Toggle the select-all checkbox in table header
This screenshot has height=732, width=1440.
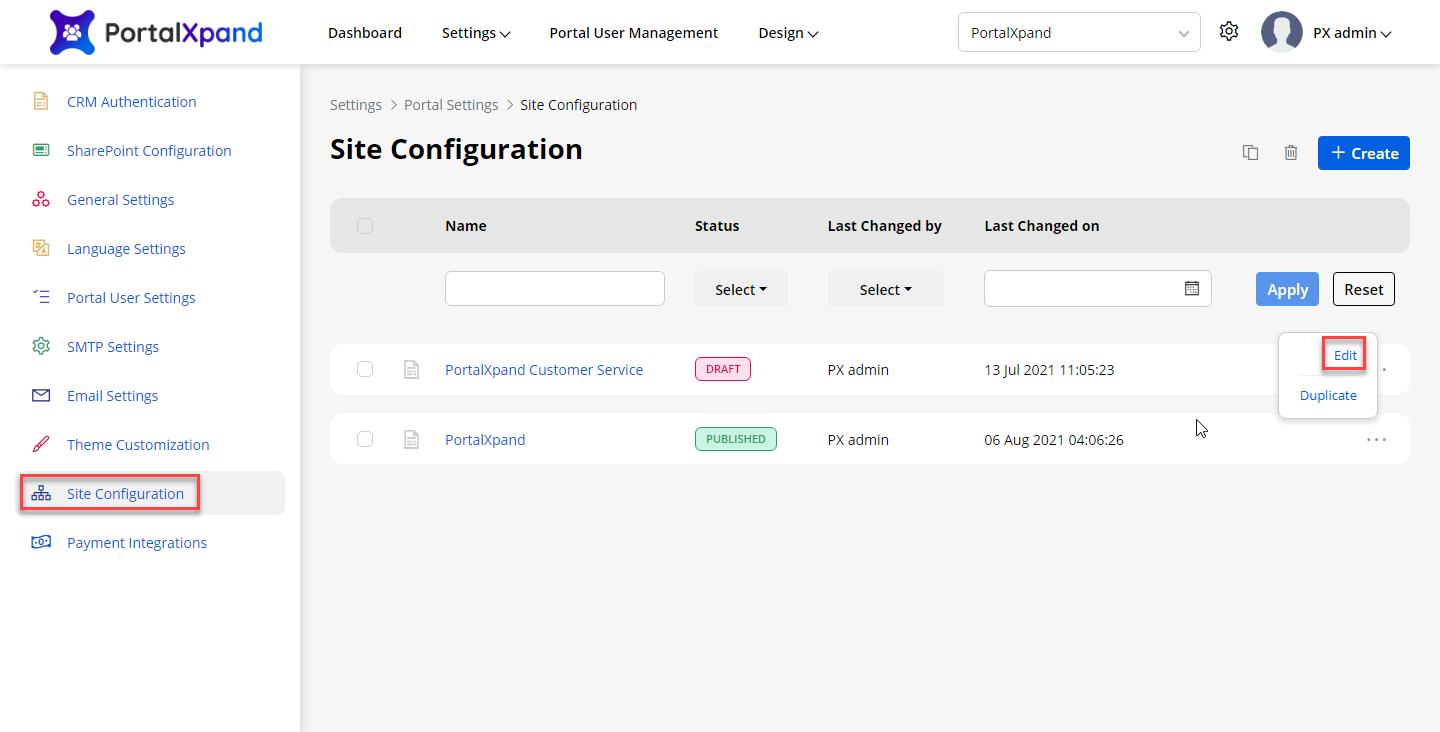[x=365, y=226]
